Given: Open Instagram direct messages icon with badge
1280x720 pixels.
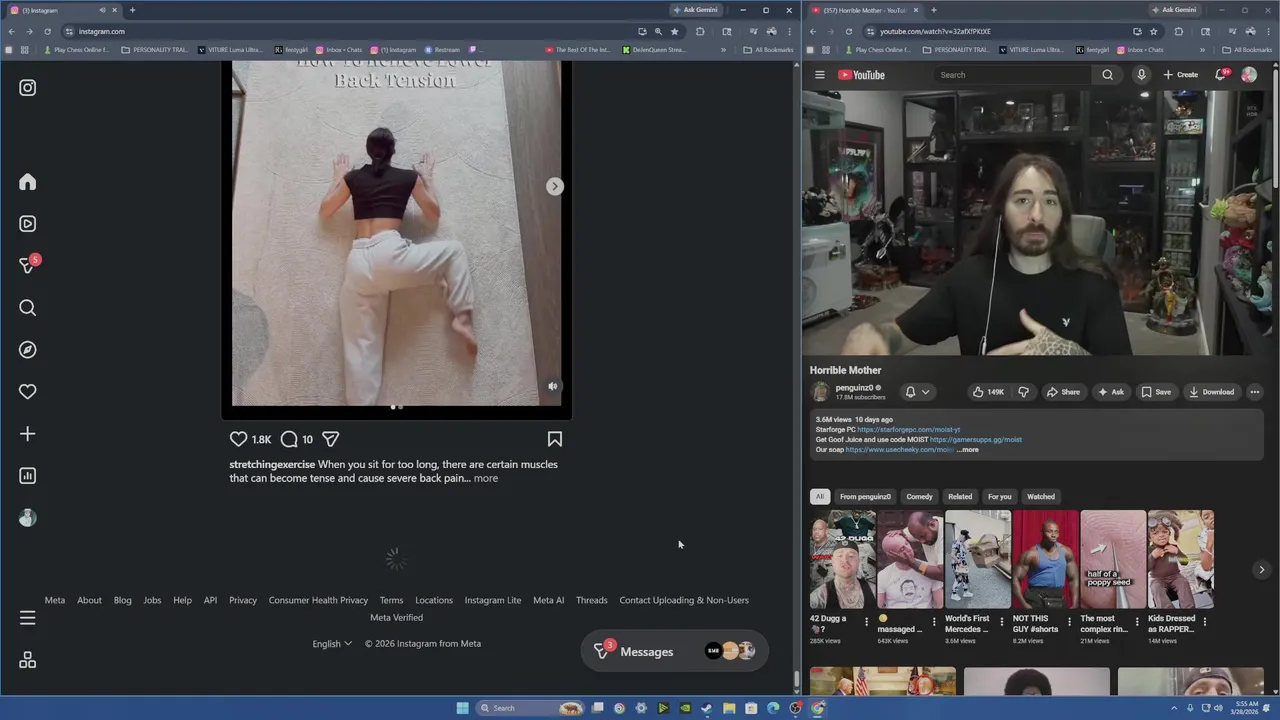Looking at the screenshot, I should point(27,265).
